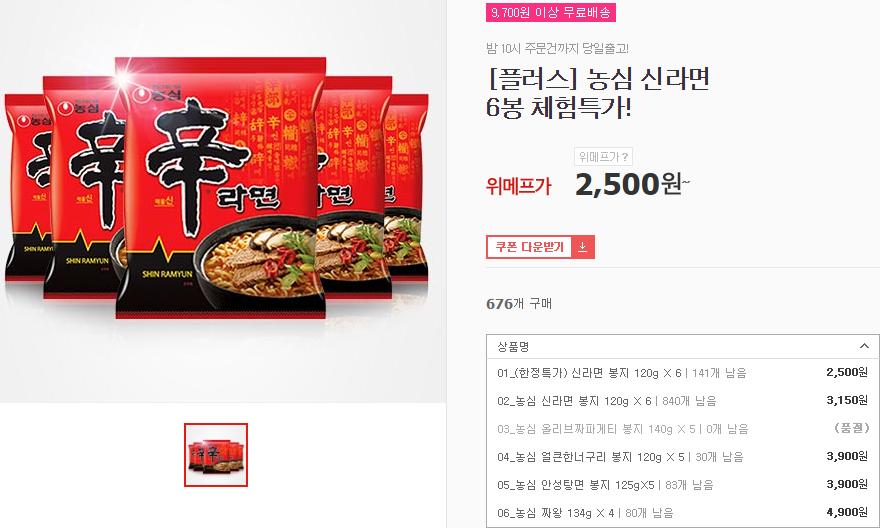Click the red 위메프가 label

click(x=519, y=186)
